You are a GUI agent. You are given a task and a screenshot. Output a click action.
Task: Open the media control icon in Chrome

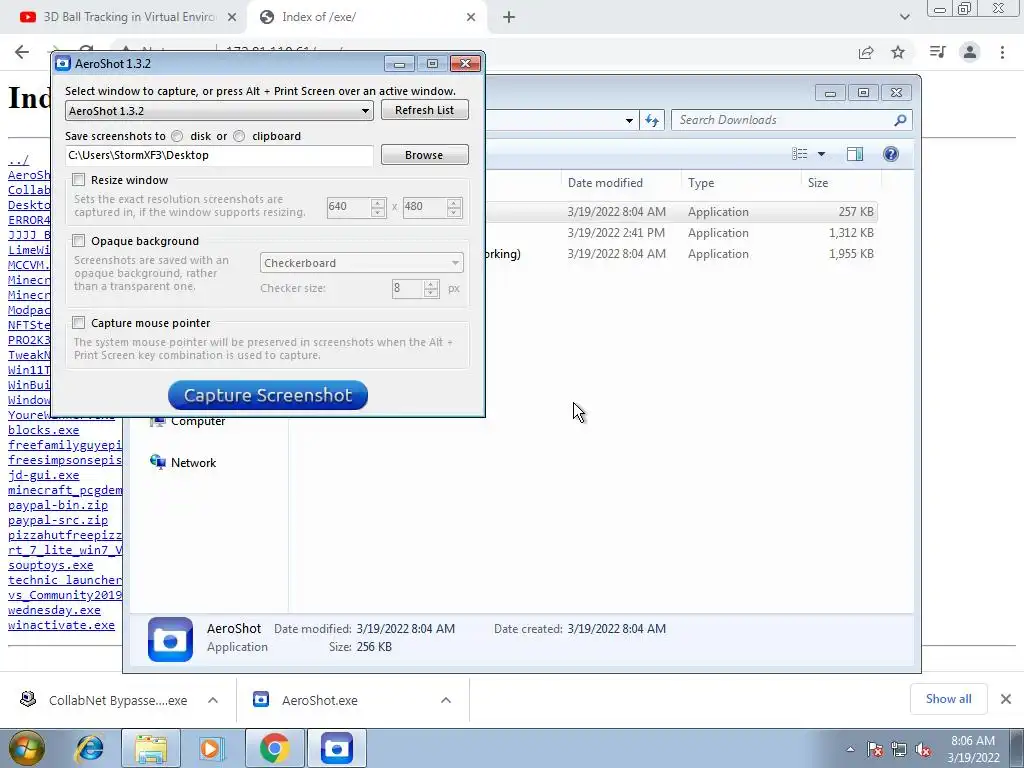pyautogui.click(x=938, y=52)
